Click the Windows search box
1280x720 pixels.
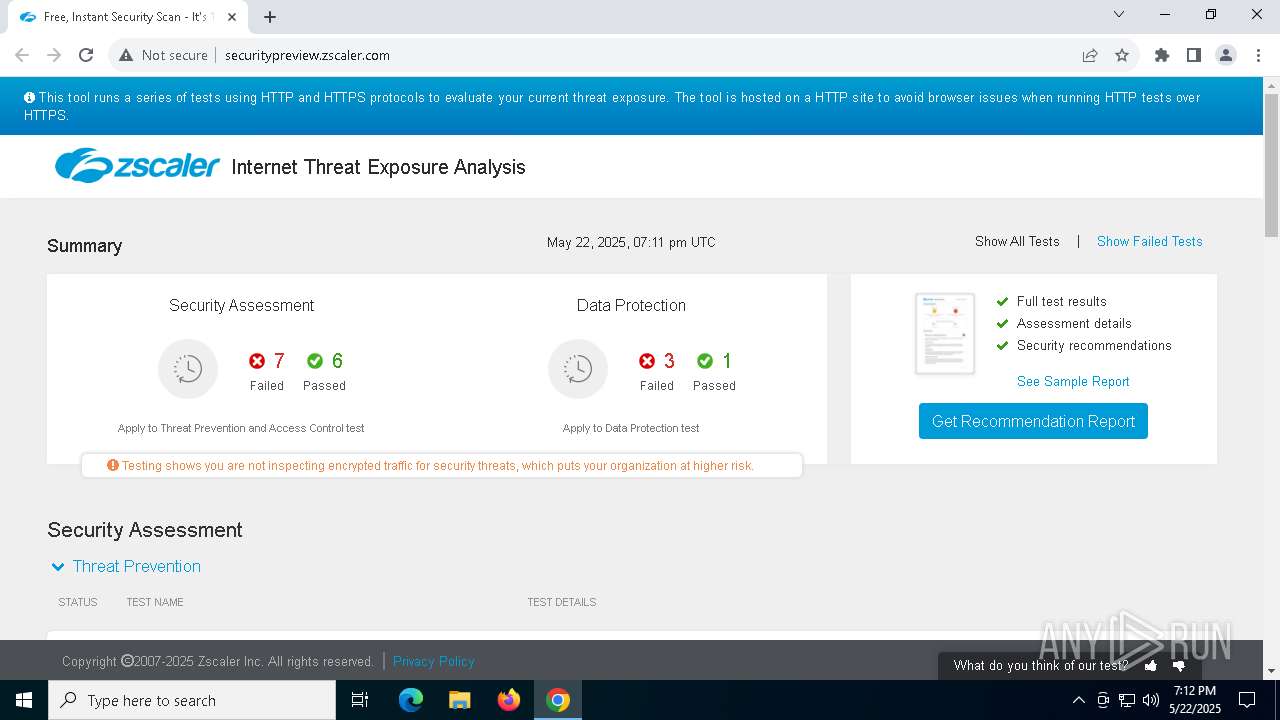pos(192,700)
